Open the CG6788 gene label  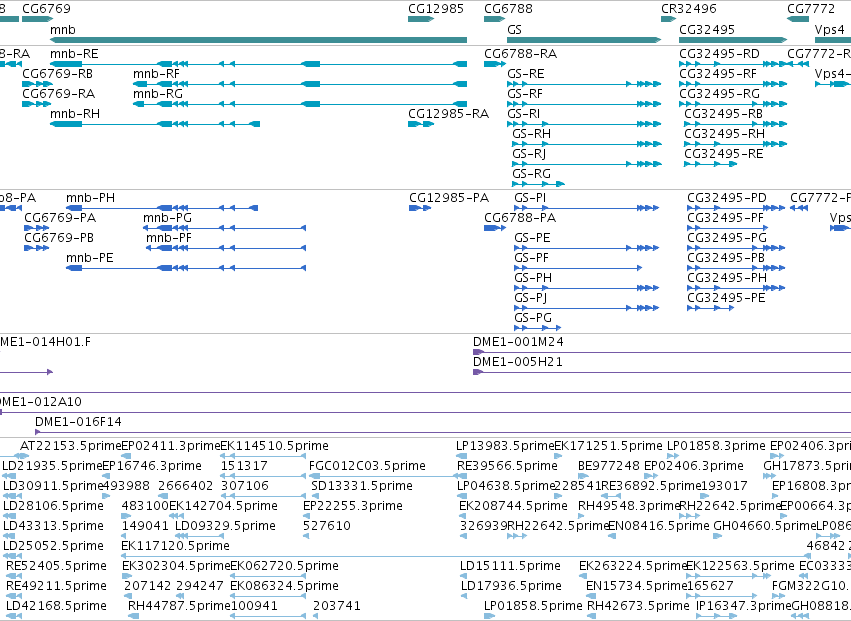(508, 9)
